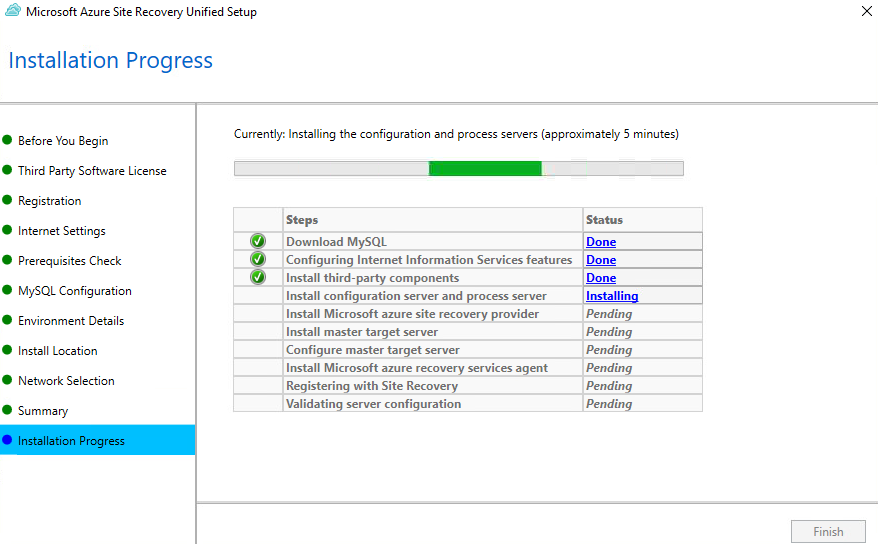Open Done link for Install third-party components
The image size is (878, 544).
point(601,278)
